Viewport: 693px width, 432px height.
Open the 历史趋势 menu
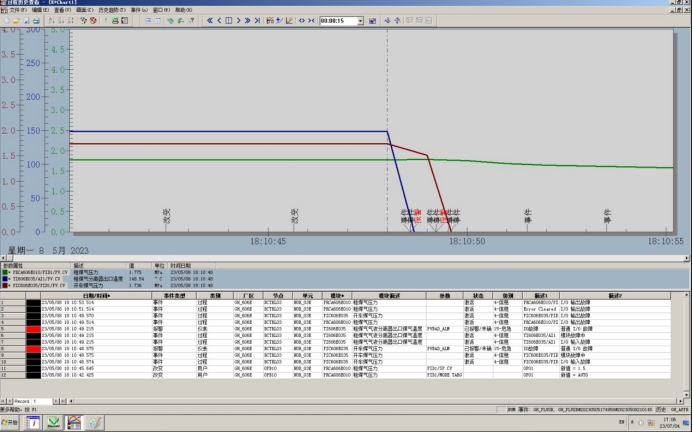tap(112, 10)
